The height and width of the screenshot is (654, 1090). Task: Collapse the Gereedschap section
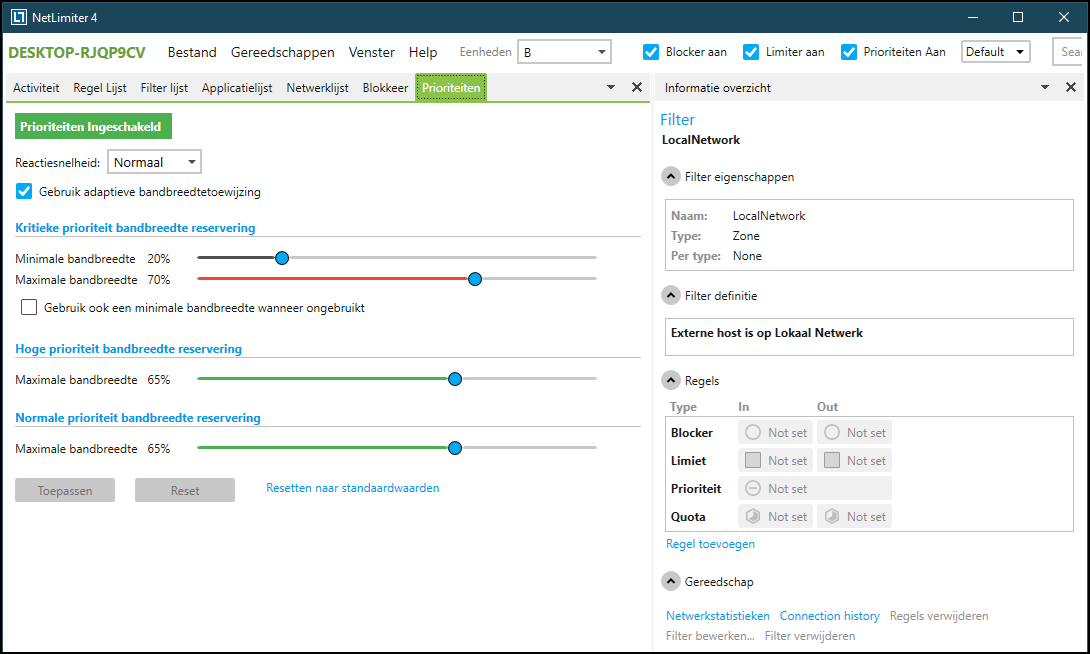coord(671,581)
